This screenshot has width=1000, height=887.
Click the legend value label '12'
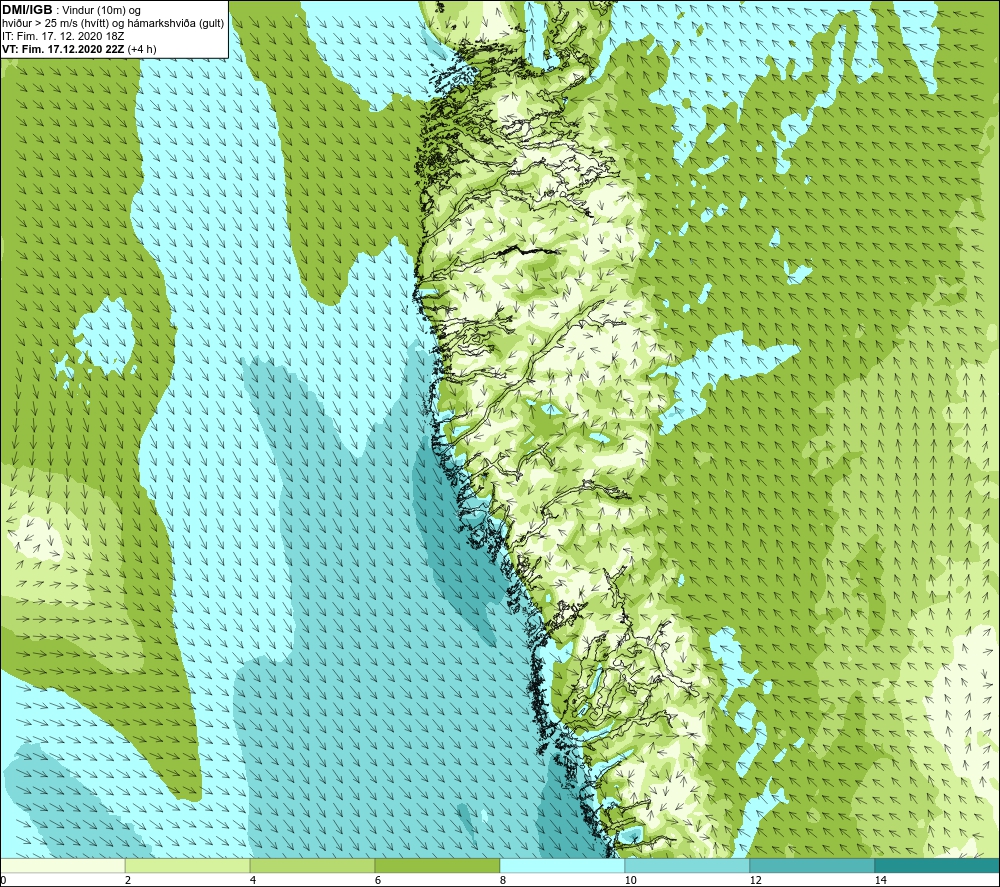[756, 880]
